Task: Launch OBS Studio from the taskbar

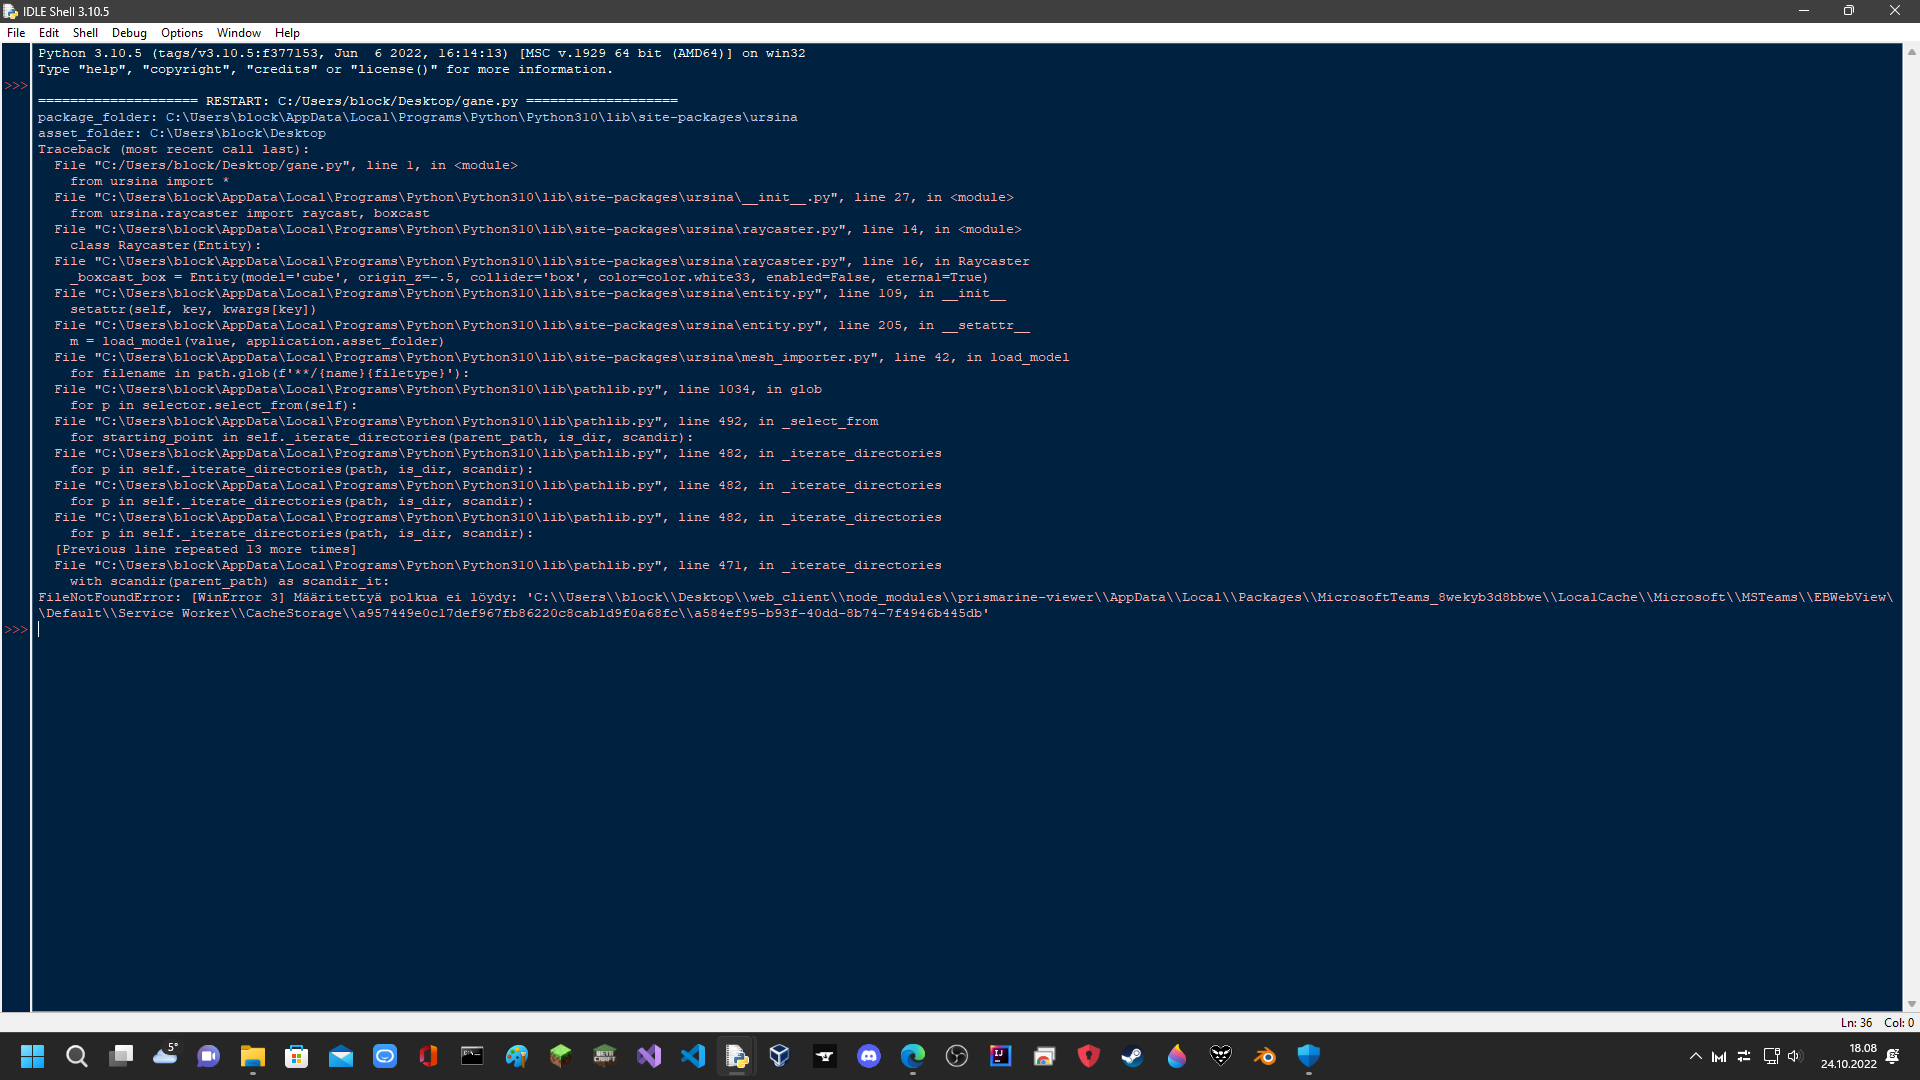Action: [957, 1056]
